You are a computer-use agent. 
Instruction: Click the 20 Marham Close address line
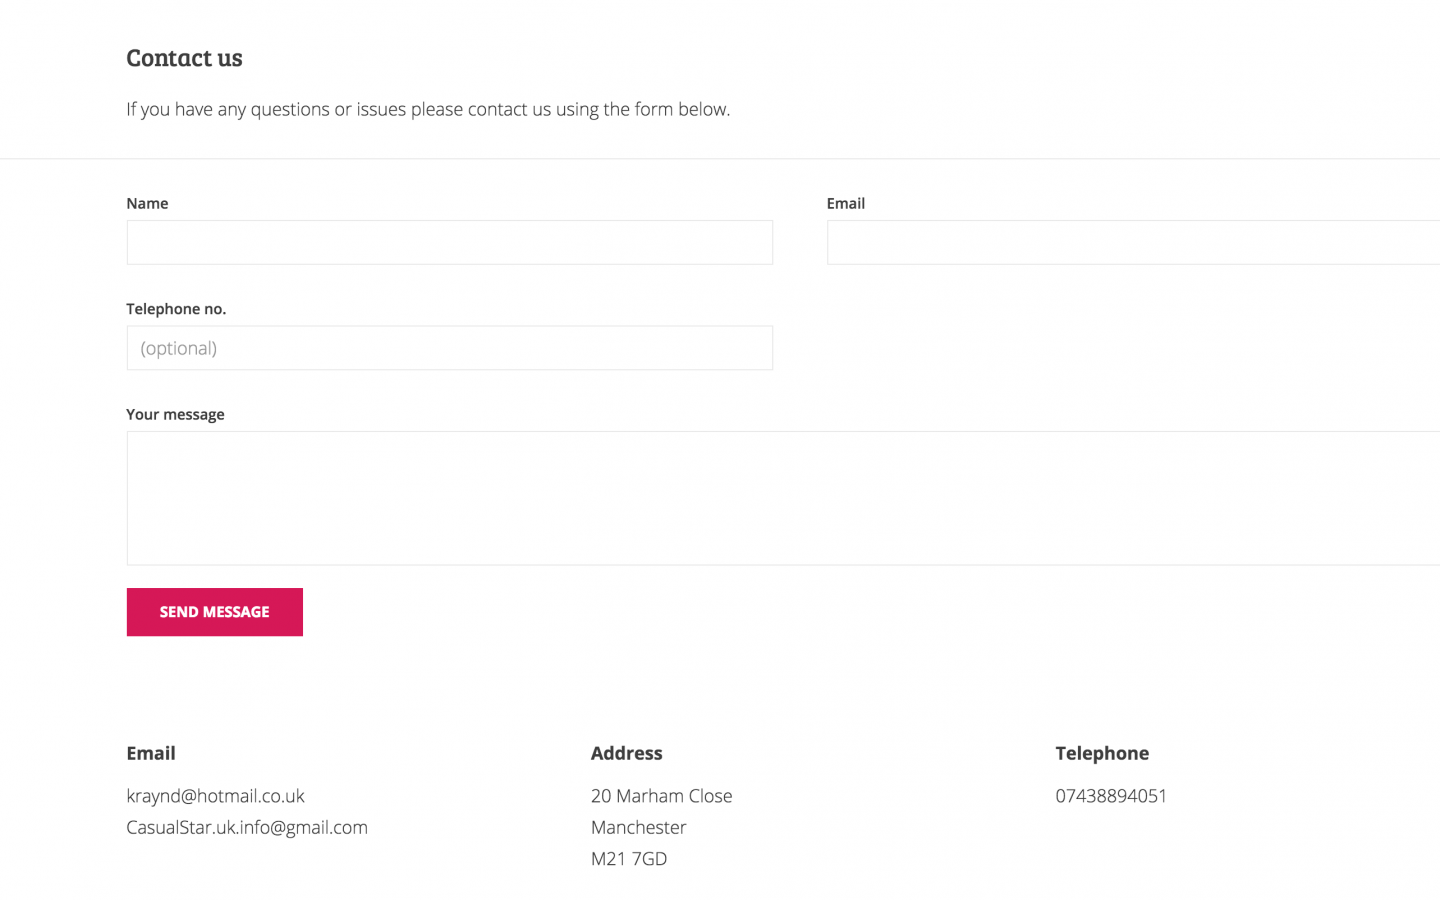pos(661,796)
